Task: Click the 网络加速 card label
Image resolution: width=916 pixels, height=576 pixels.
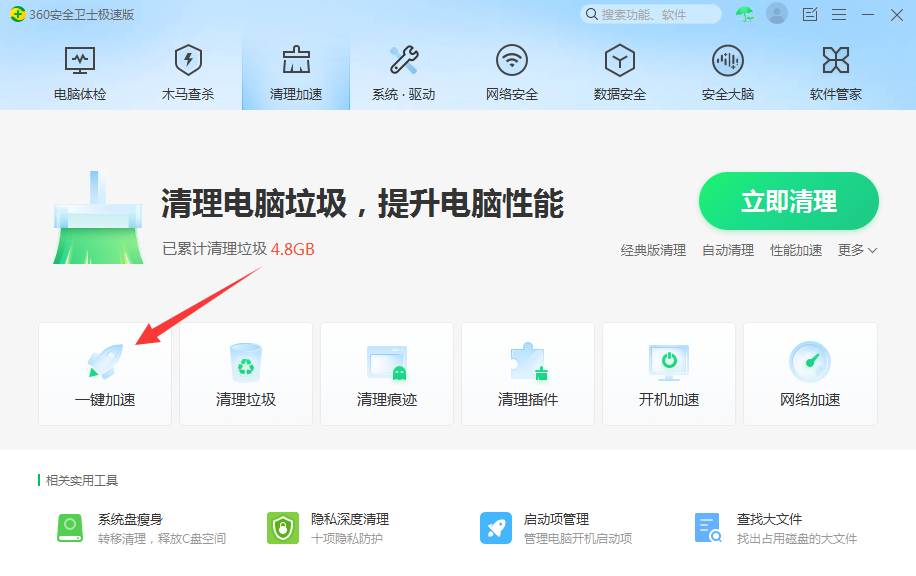Action: 810,400
